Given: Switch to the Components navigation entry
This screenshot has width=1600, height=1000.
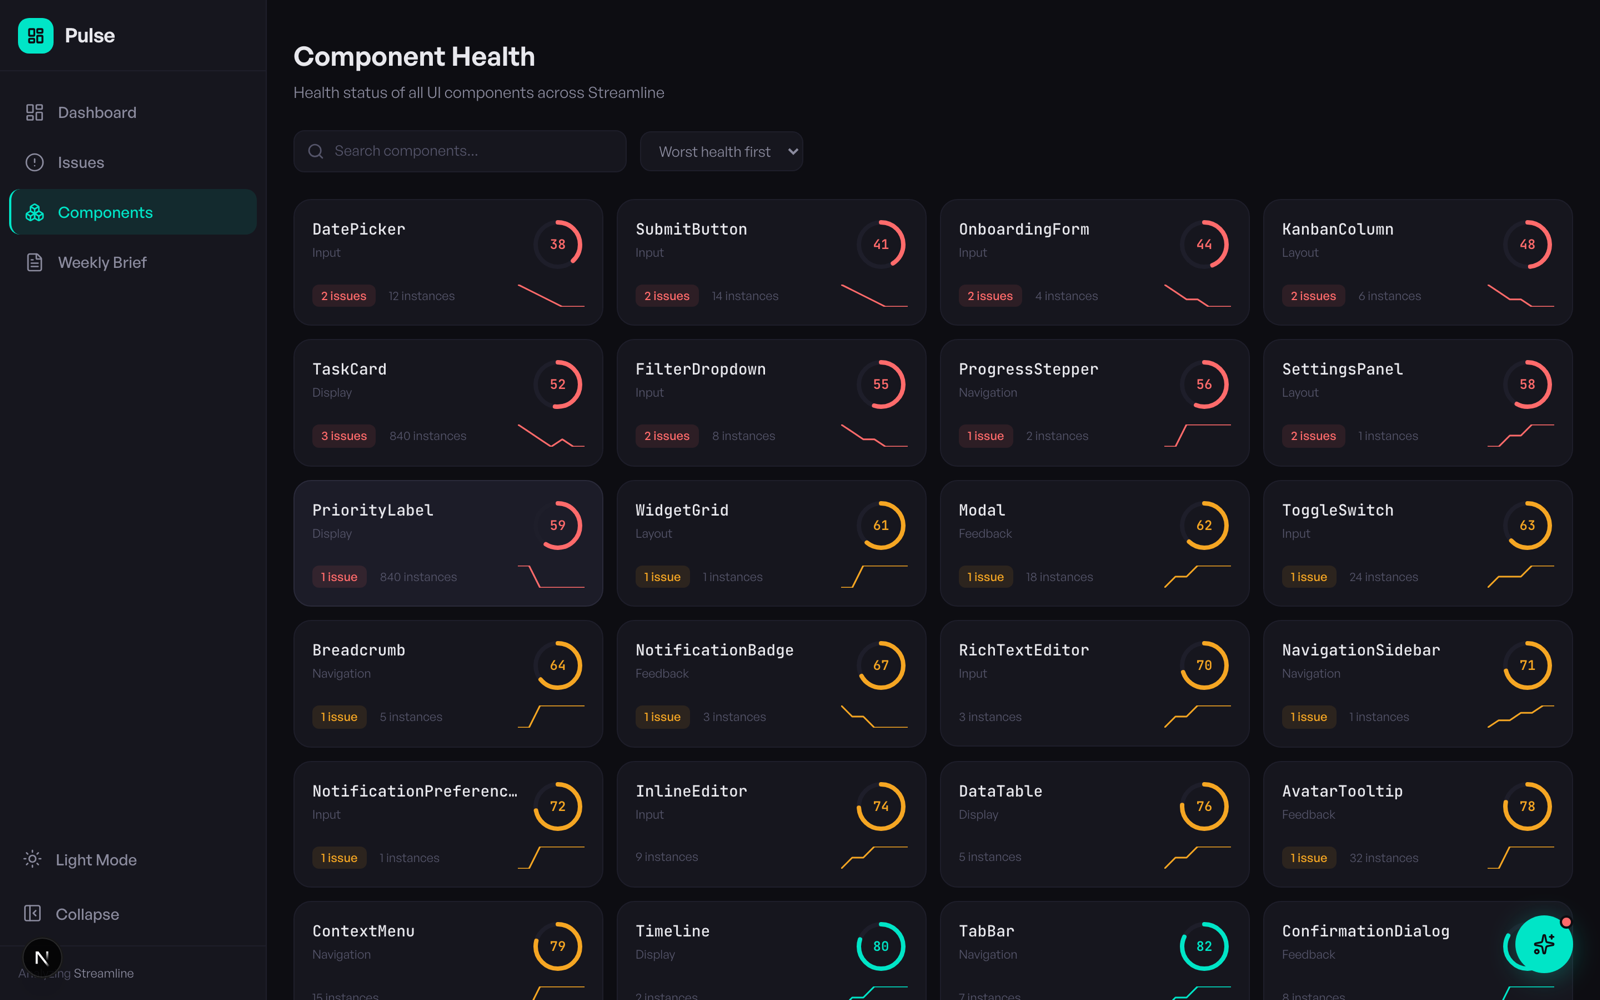Looking at the screenshot, I should tap(105, 212).
